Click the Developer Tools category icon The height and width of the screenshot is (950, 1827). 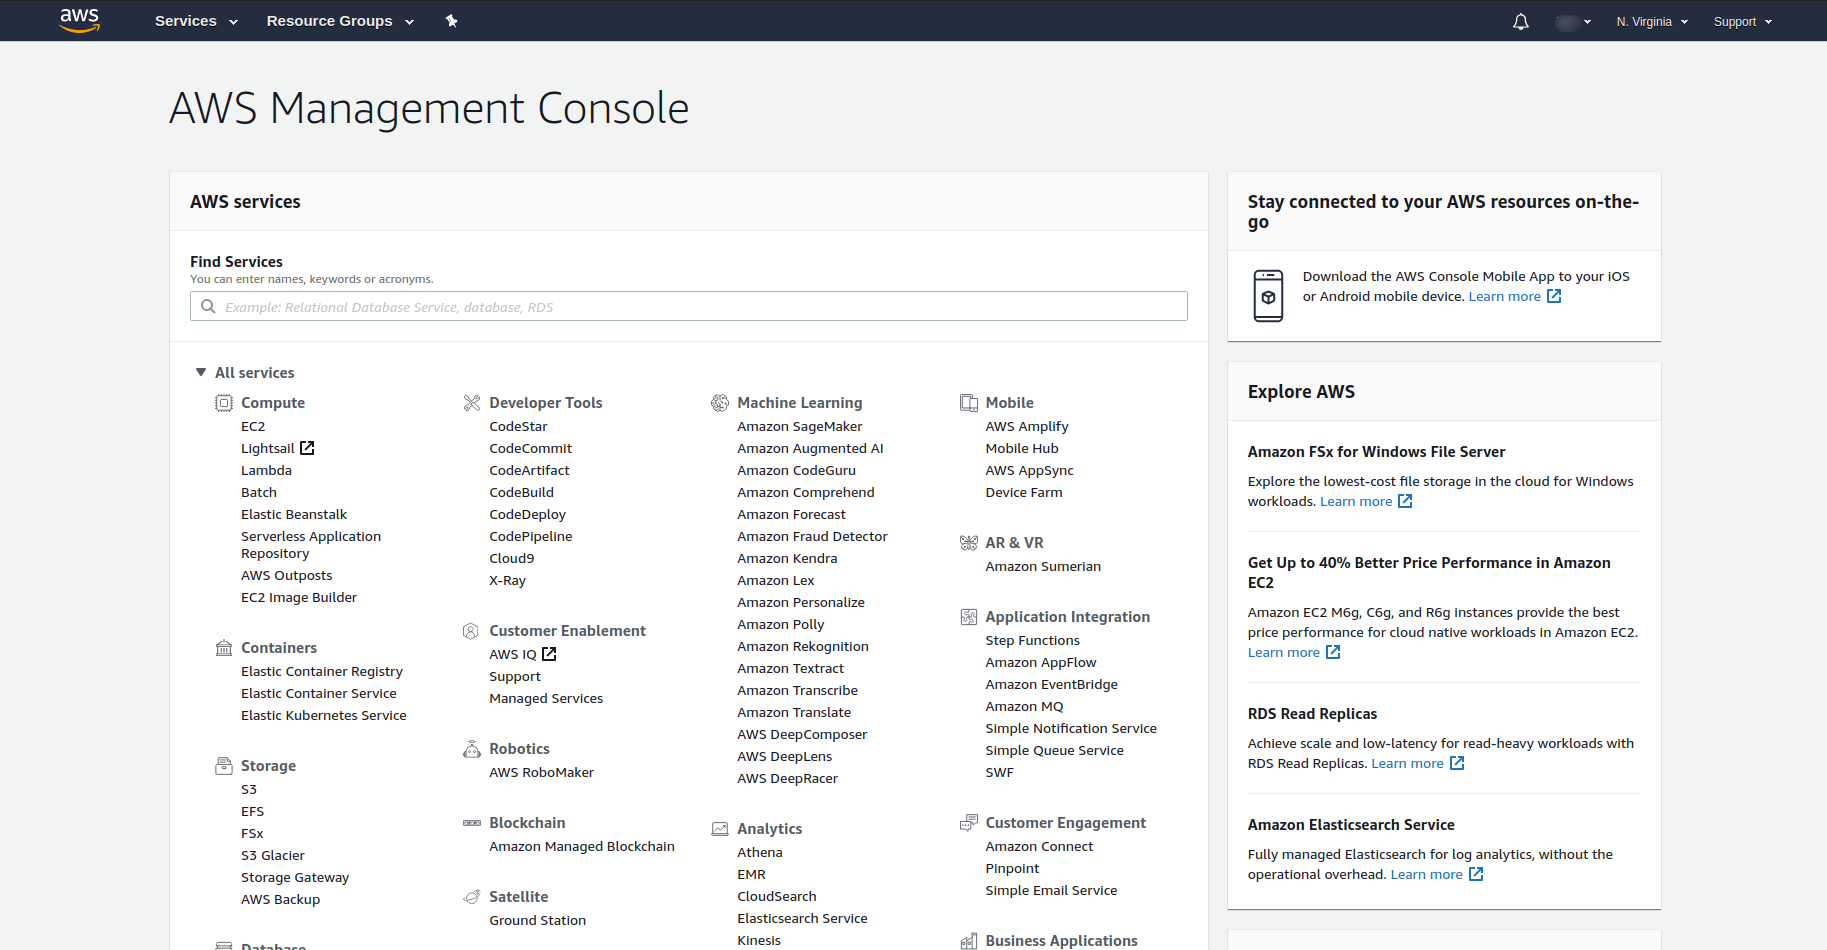click(x=472, y=403)
